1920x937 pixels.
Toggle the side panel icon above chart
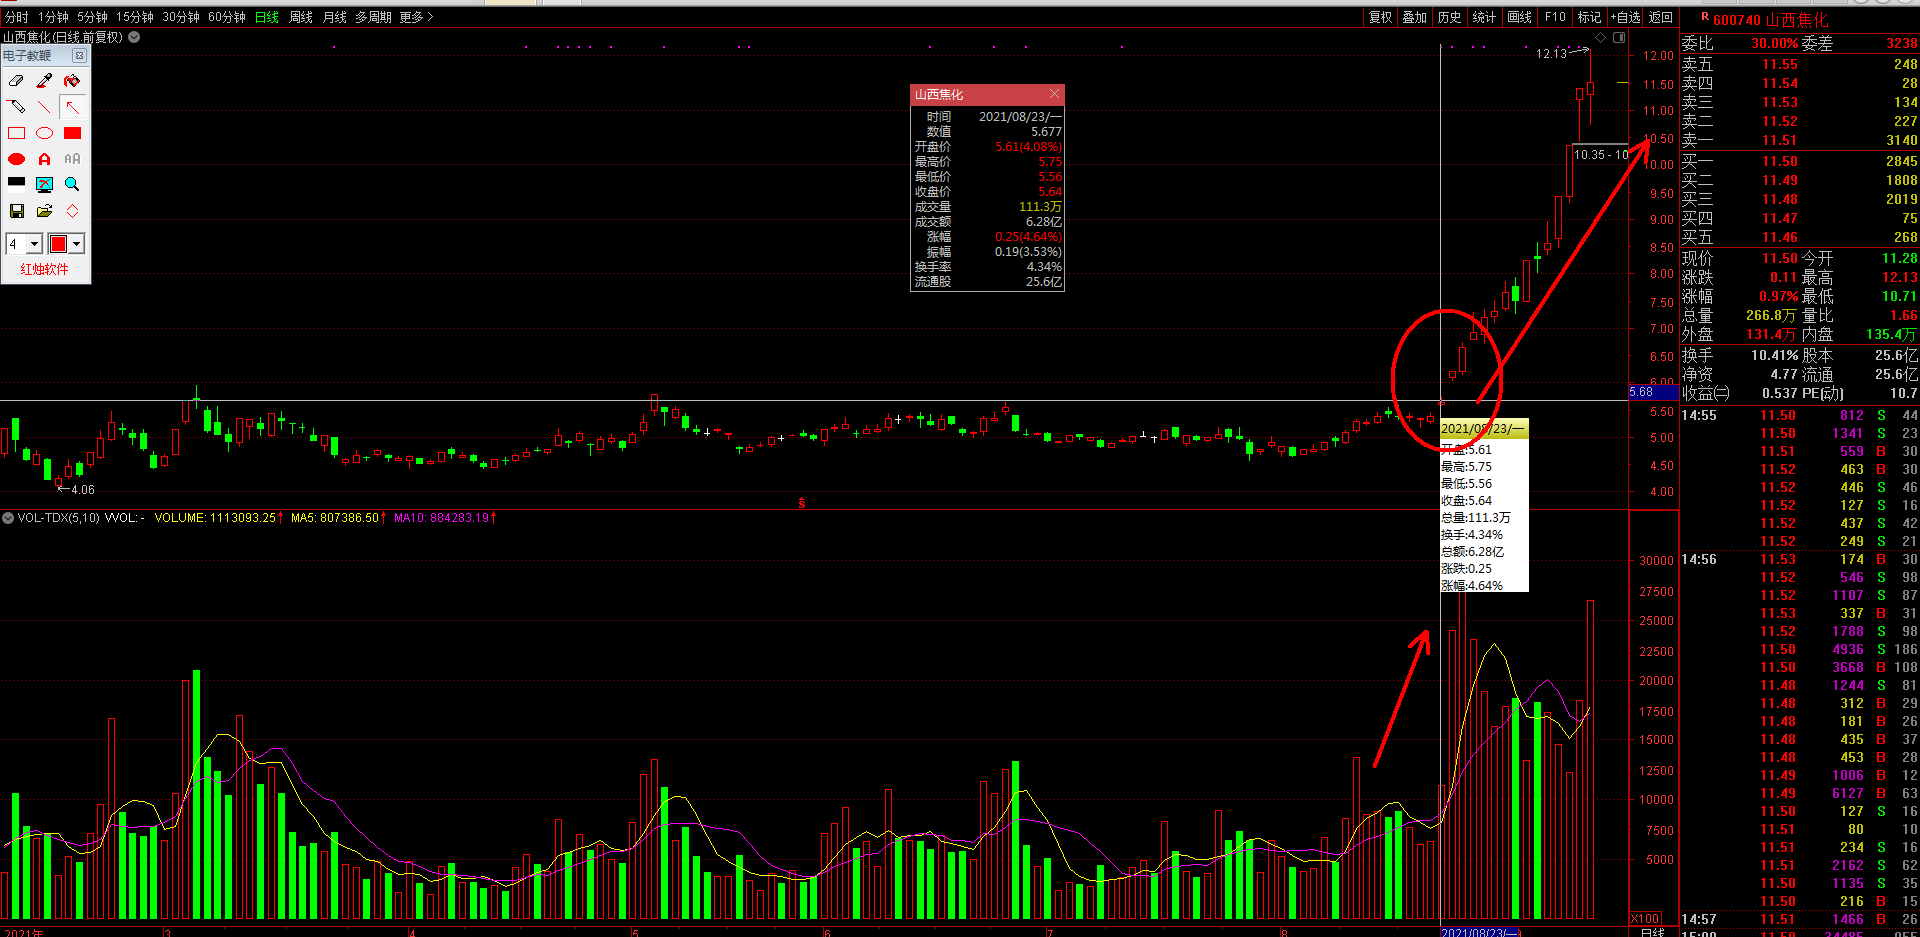click(x=1619, y=37)
